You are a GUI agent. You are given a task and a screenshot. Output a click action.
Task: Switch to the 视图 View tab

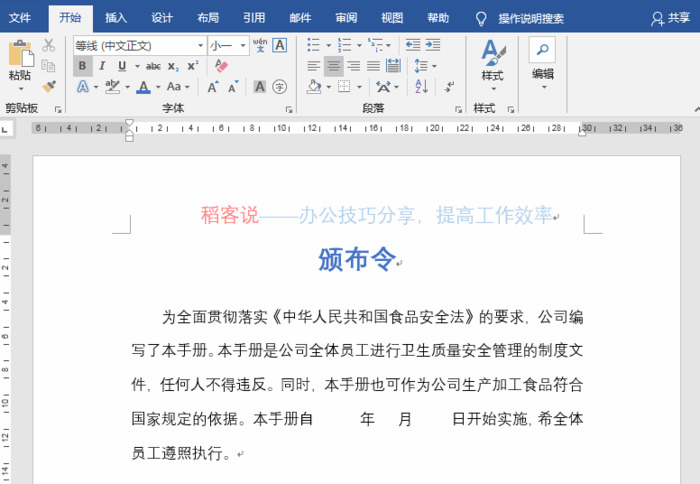(x=392, y=18)
